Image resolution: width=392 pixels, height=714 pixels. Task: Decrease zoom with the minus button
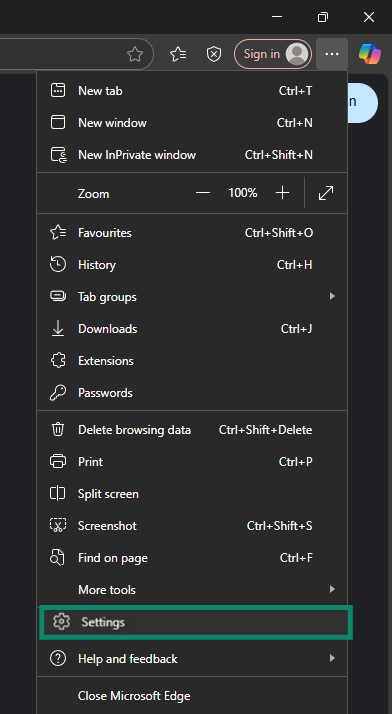click(x=203, y=193)
